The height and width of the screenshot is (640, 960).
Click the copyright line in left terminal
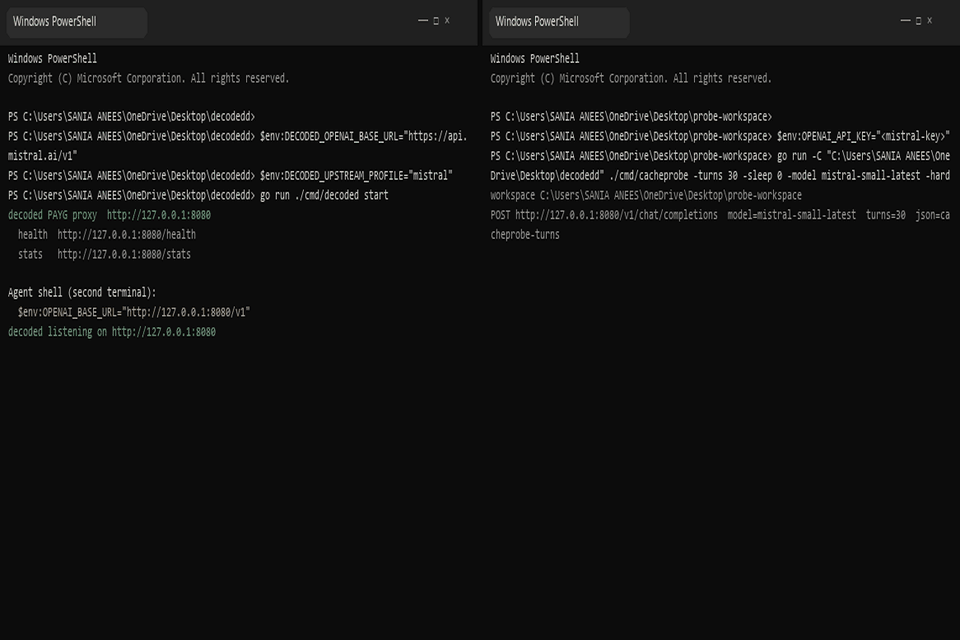tap(148, 78)
